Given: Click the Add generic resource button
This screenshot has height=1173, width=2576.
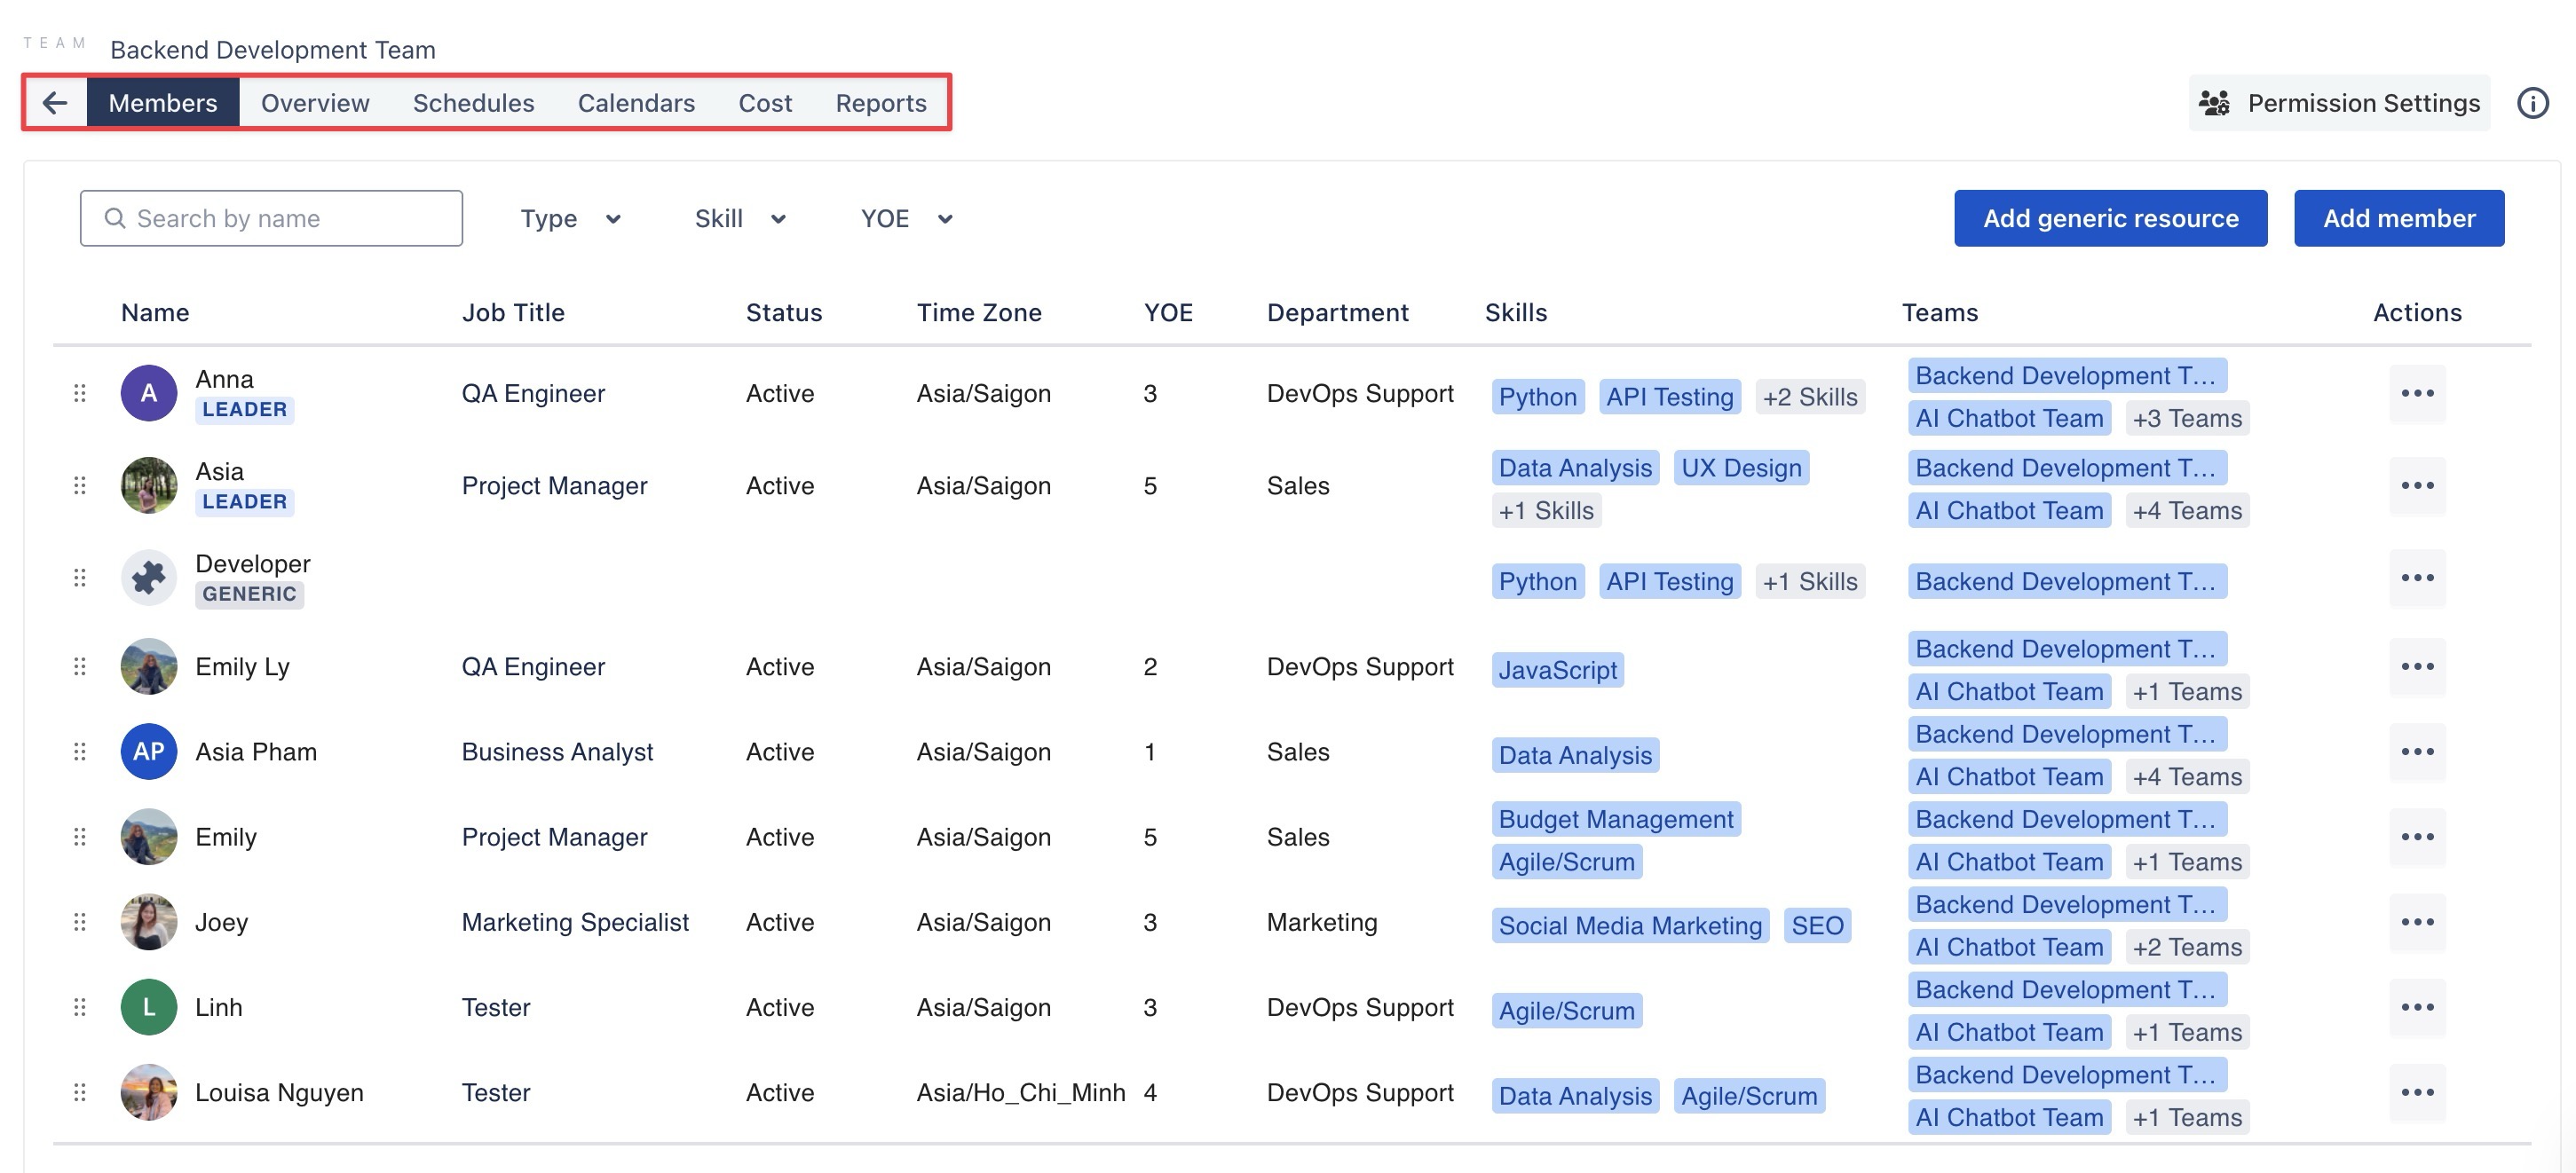Looking at the screenshot, I should click(x=2110, y=218).
